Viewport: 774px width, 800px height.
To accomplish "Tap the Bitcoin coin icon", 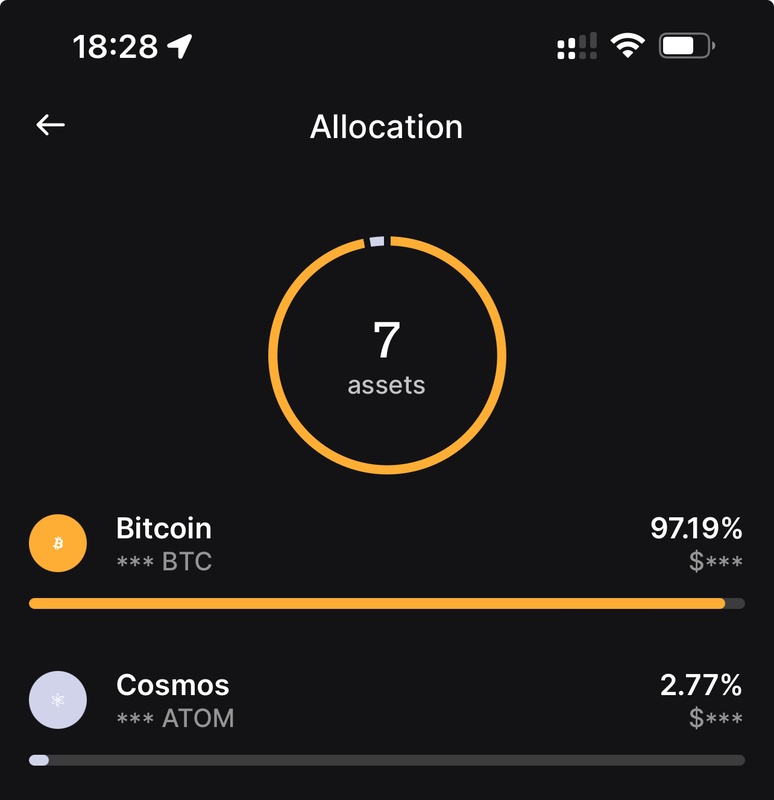I will 58,543.
